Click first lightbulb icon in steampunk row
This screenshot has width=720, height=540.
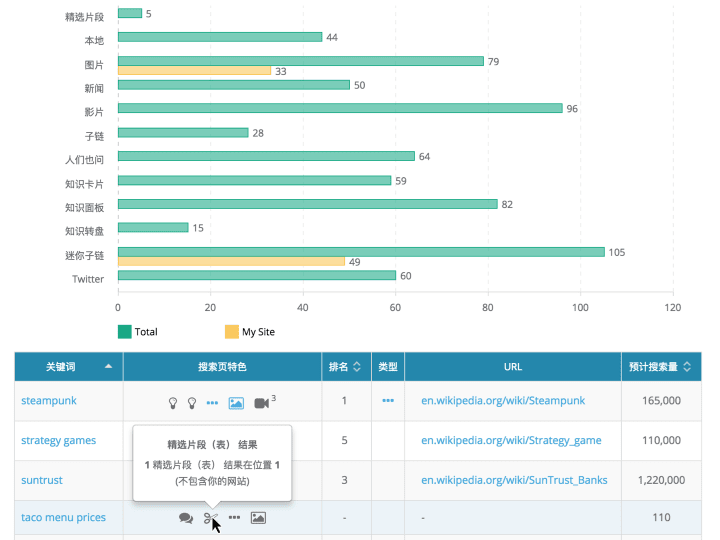[172, 402]
